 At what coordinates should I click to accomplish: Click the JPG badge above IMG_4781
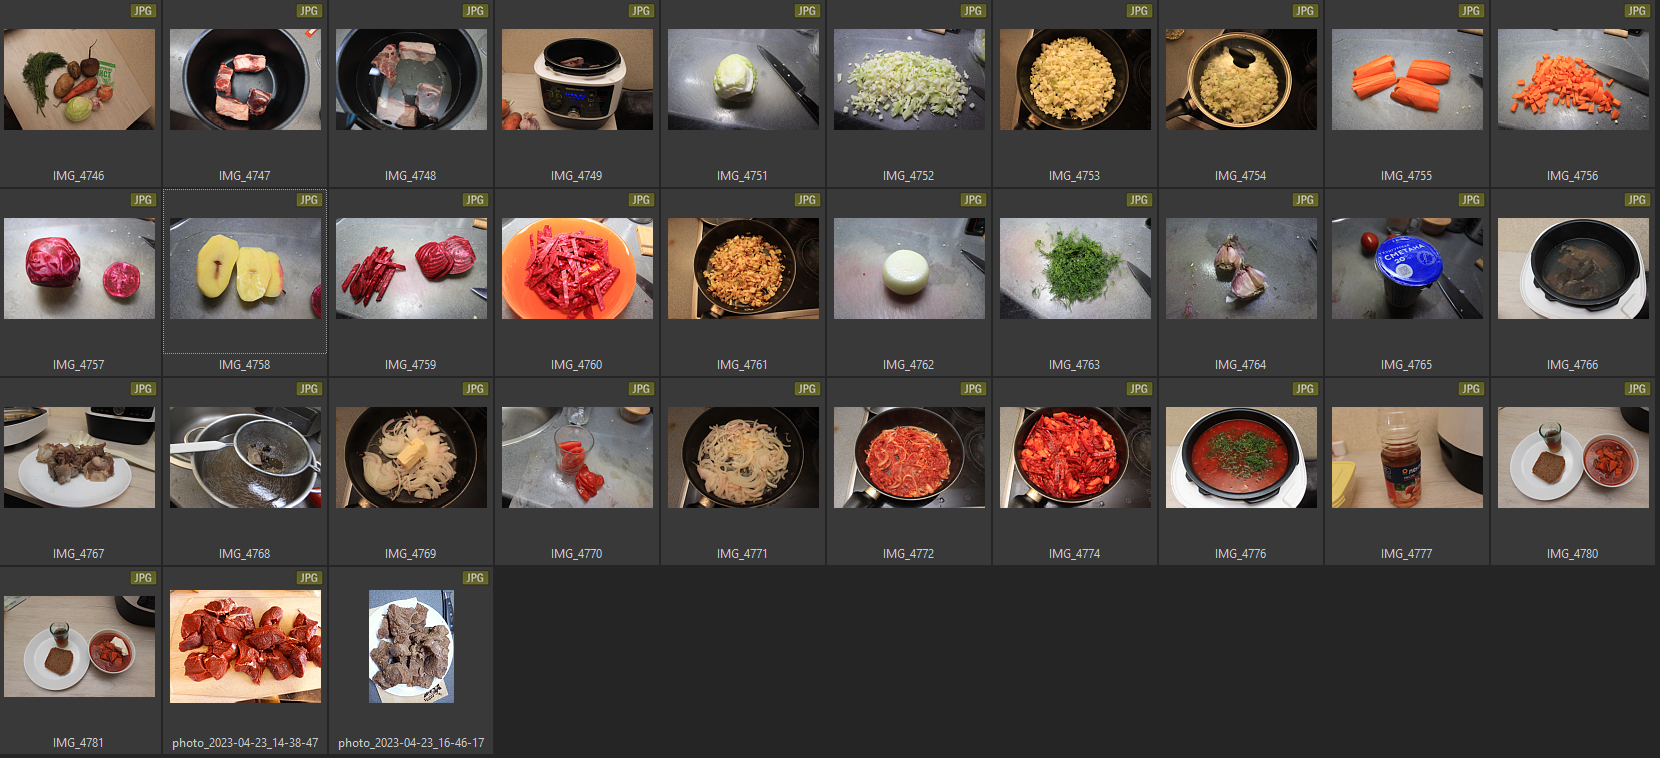point(142,578)
